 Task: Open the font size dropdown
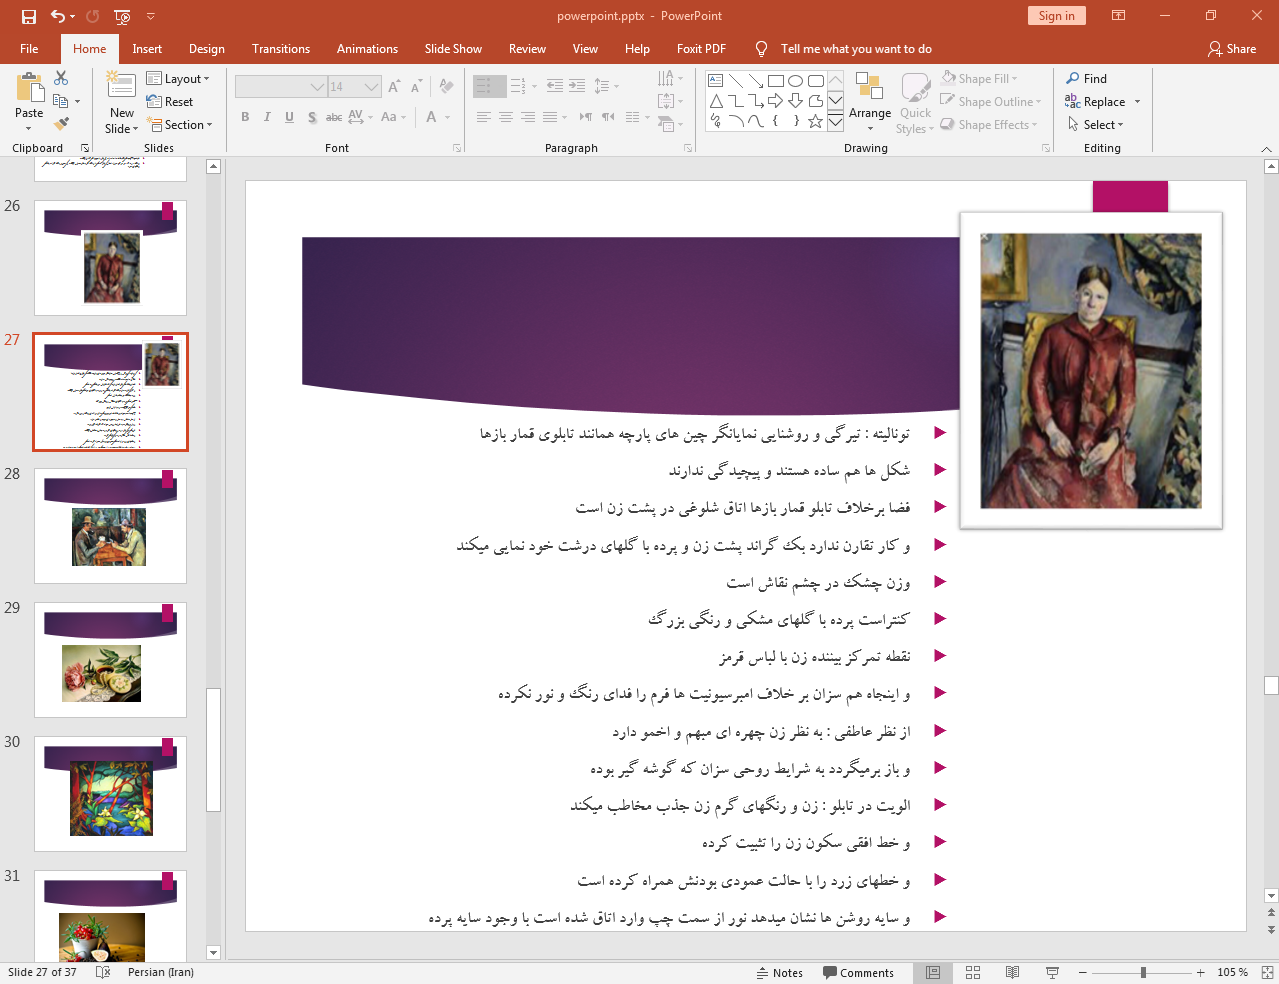[372, 87]
